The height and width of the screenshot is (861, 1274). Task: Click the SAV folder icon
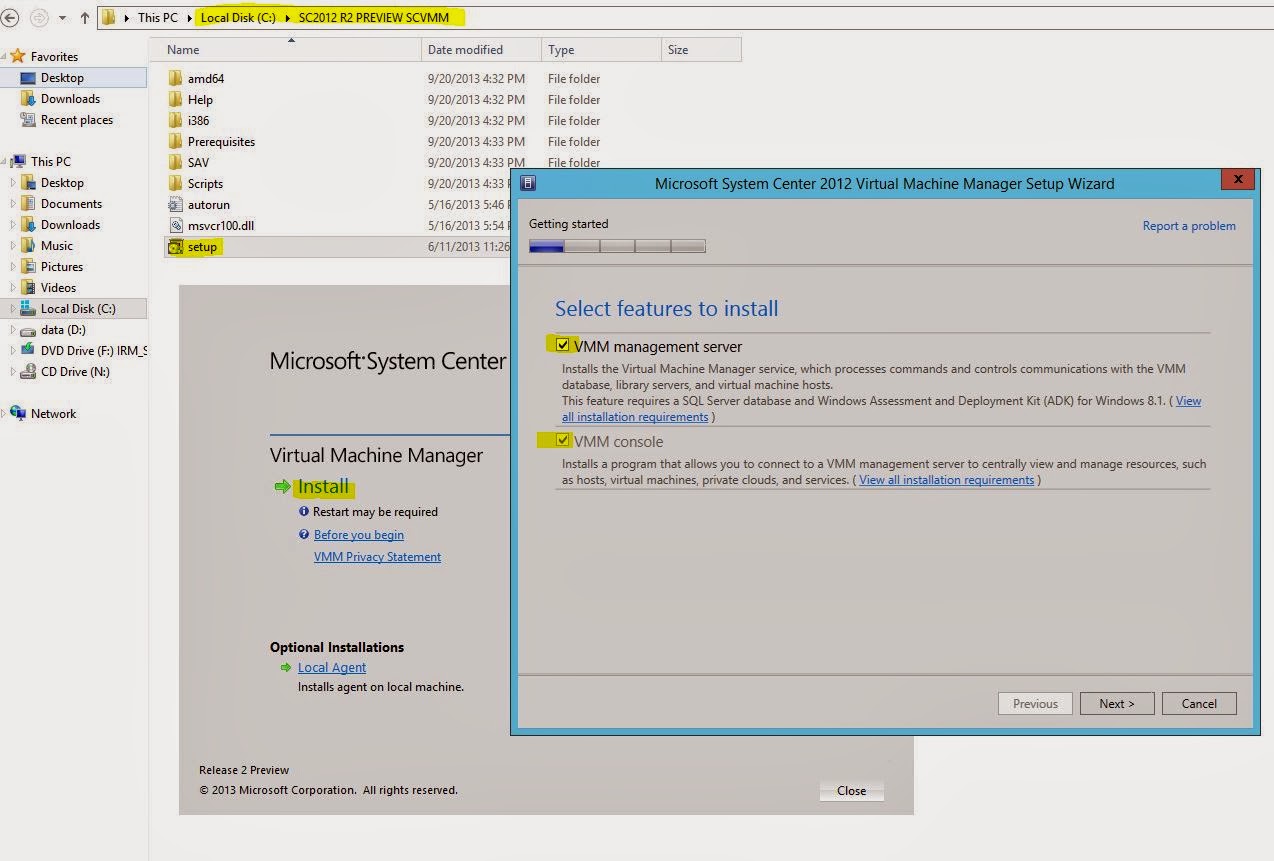176,162
